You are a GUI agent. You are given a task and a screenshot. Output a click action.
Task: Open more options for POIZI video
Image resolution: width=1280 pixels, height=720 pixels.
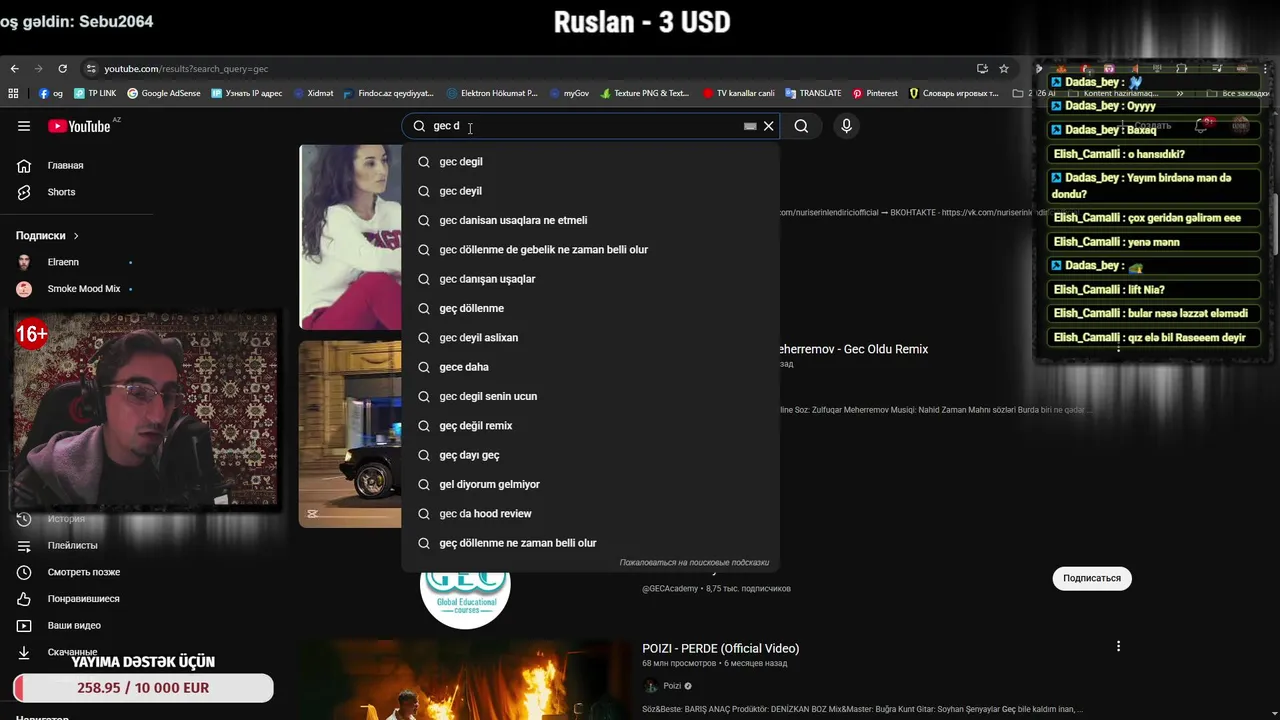pyautogui.click(x=1118, y=646)
